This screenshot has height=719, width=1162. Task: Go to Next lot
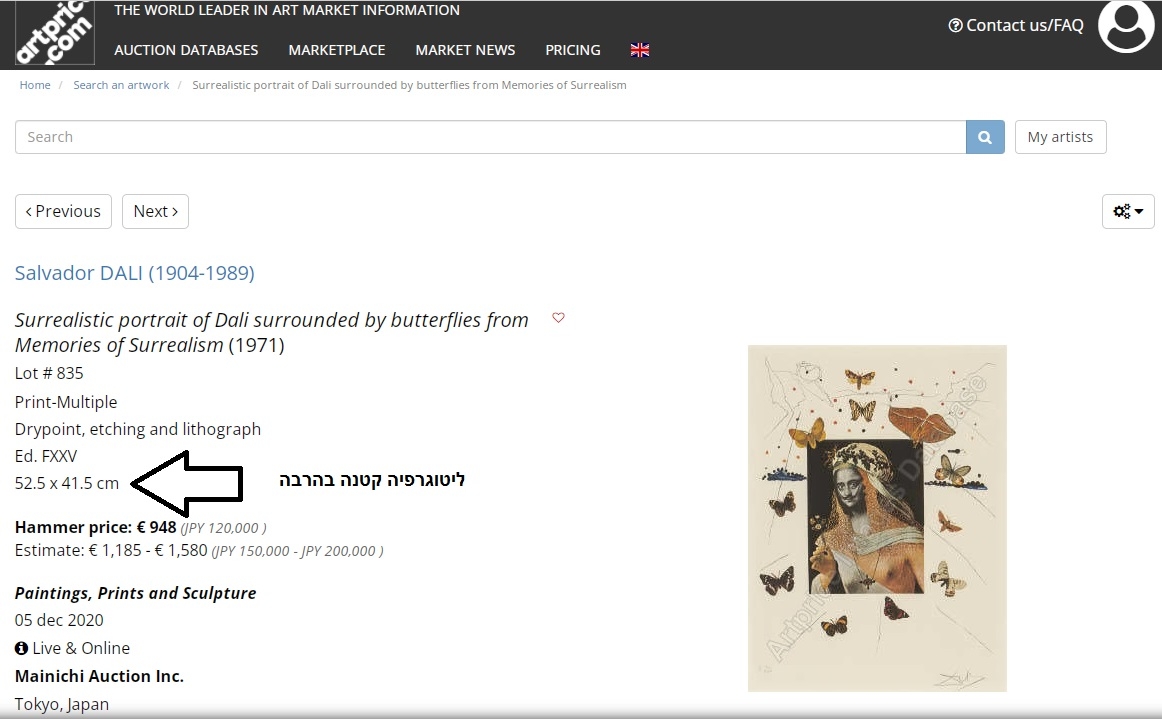point(155,211)
